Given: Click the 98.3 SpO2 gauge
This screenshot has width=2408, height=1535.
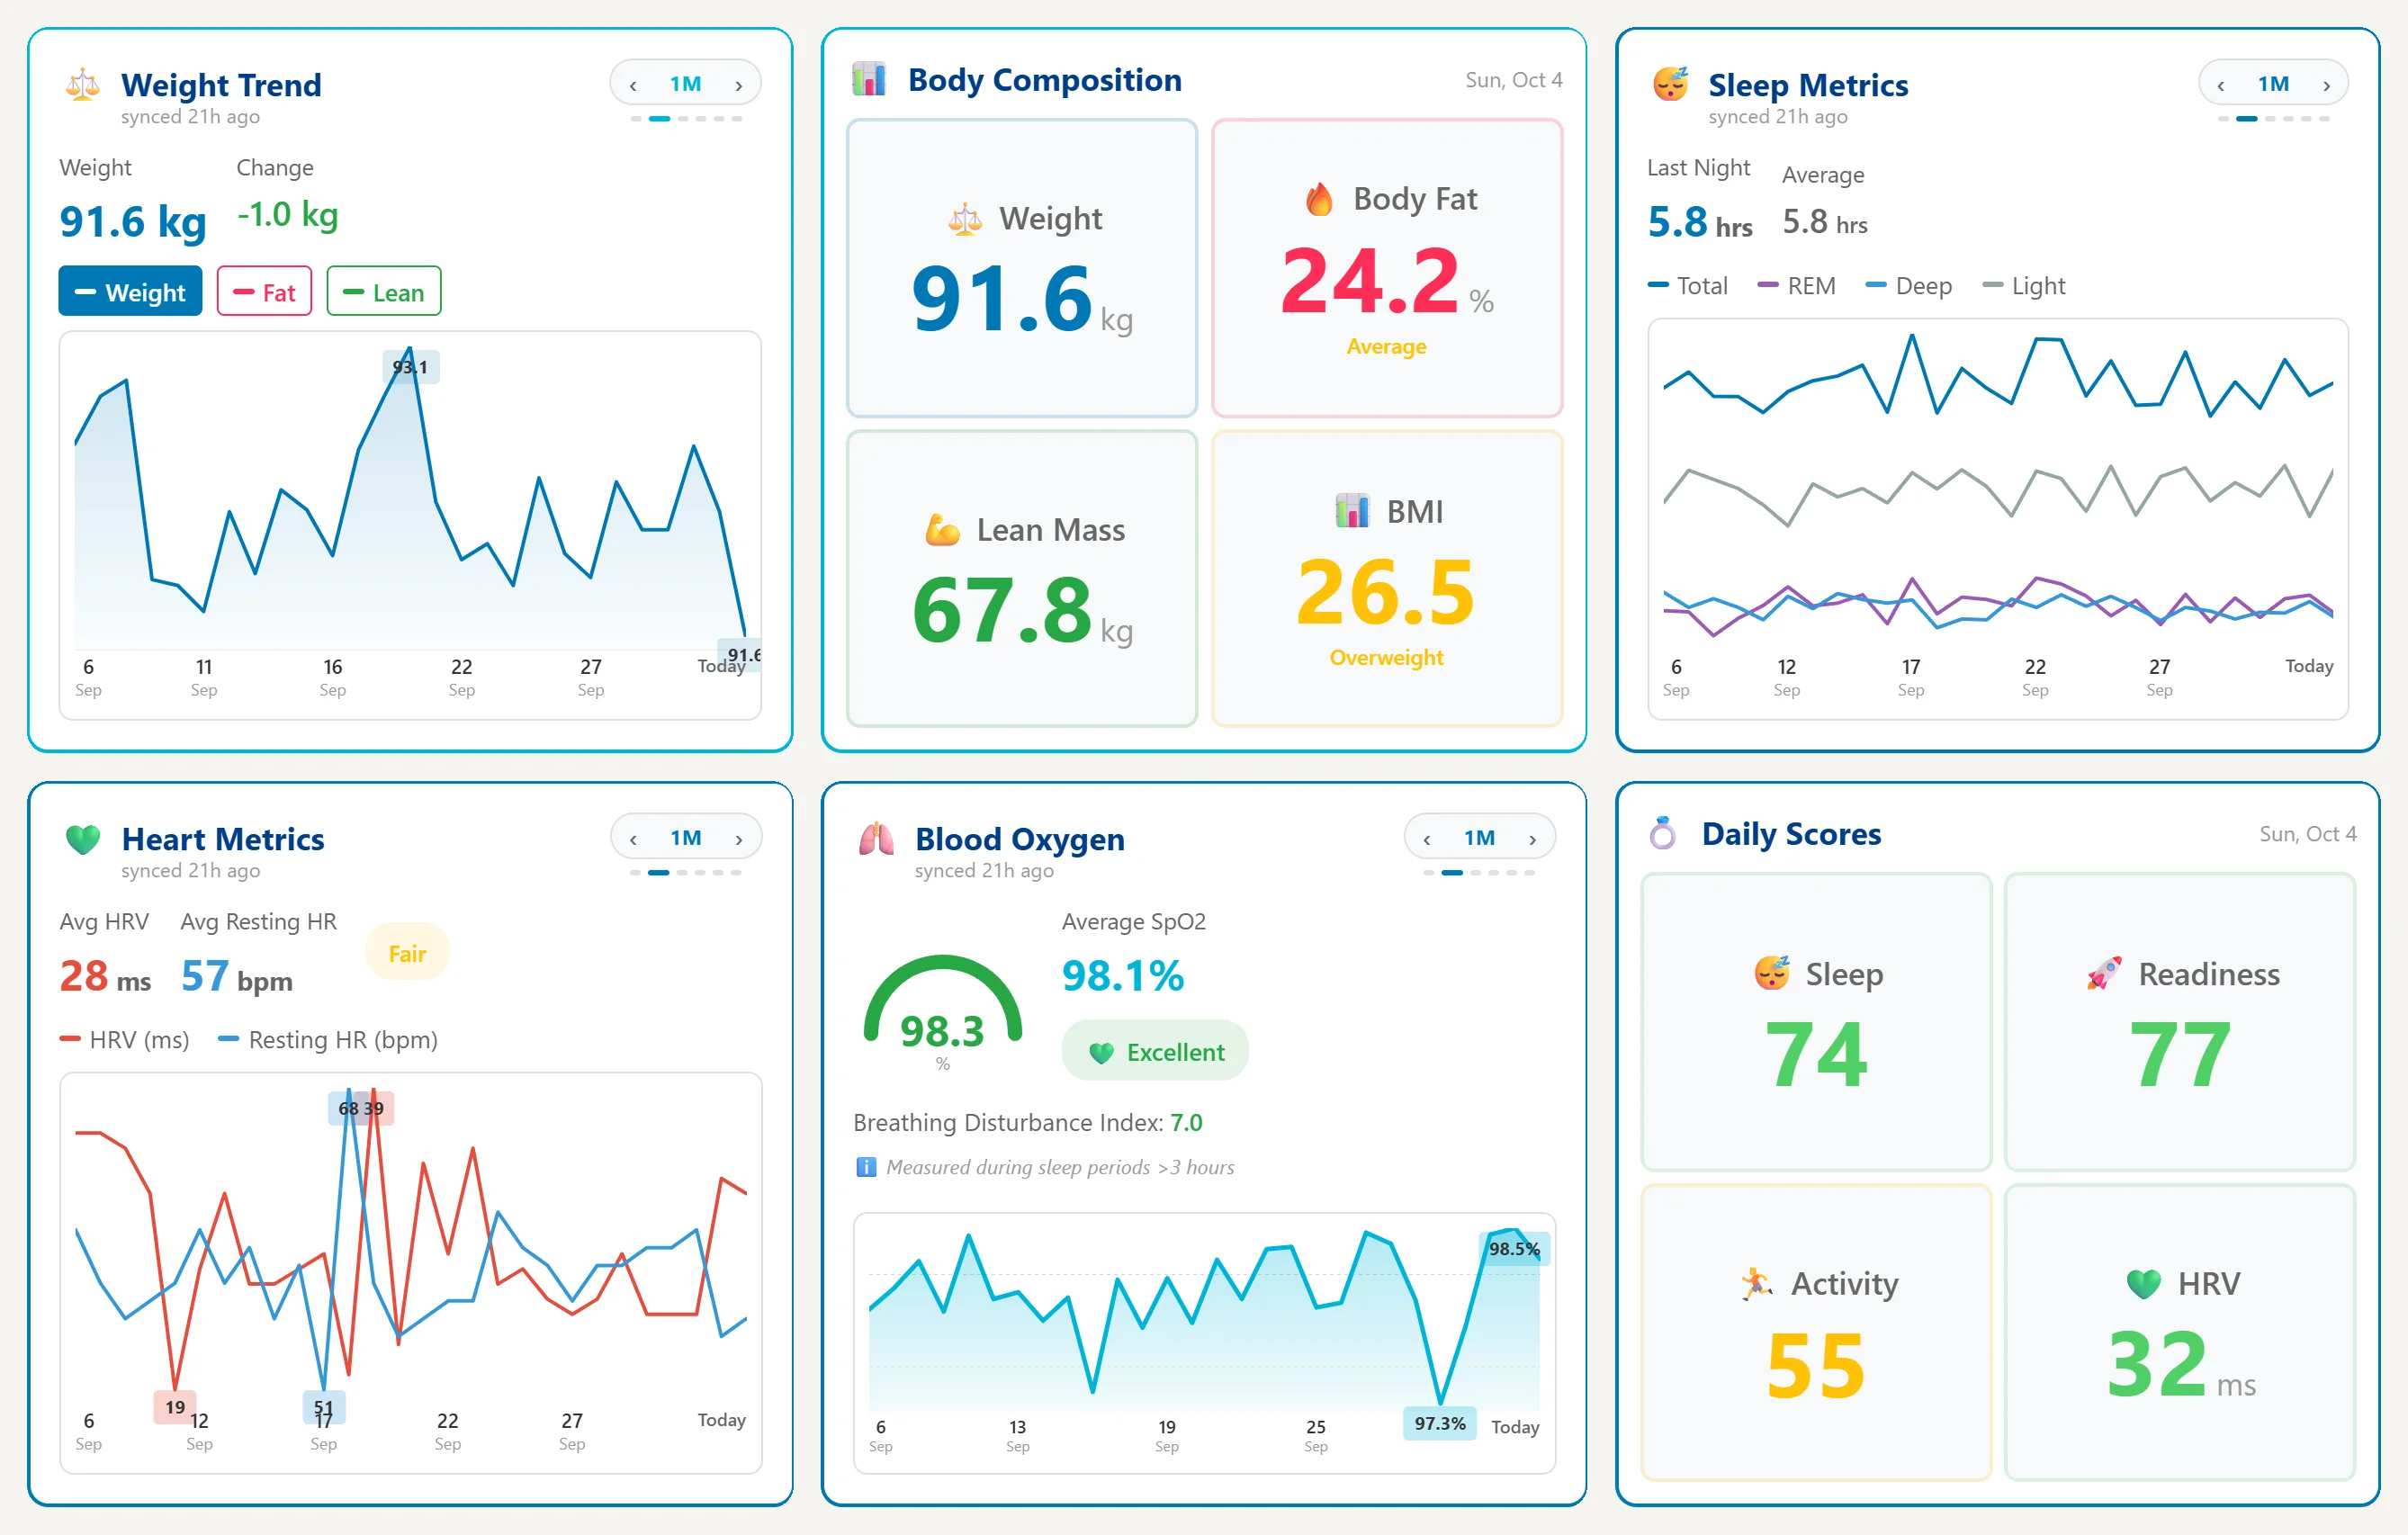Looking at the screenshot, I should tap(943, 1012).
